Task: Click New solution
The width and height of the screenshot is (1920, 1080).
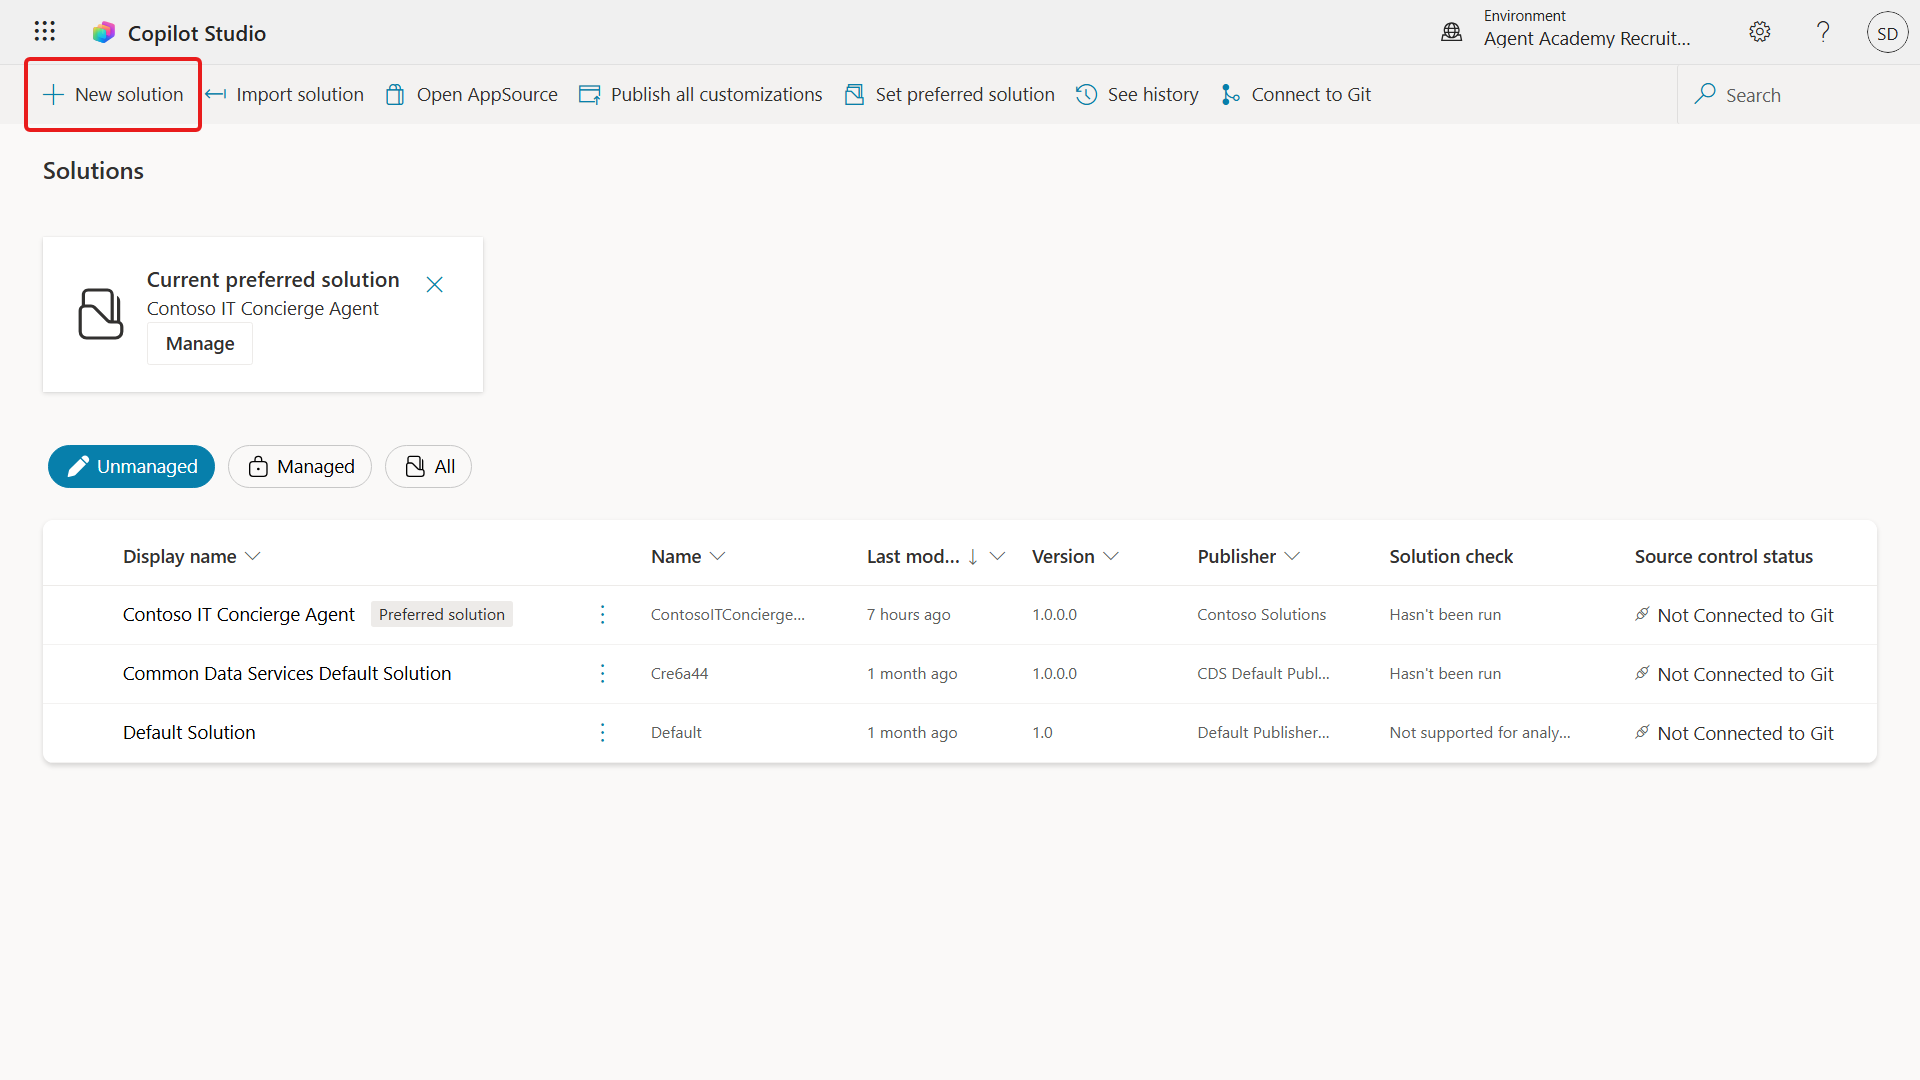Action: (x=113, y=94)
